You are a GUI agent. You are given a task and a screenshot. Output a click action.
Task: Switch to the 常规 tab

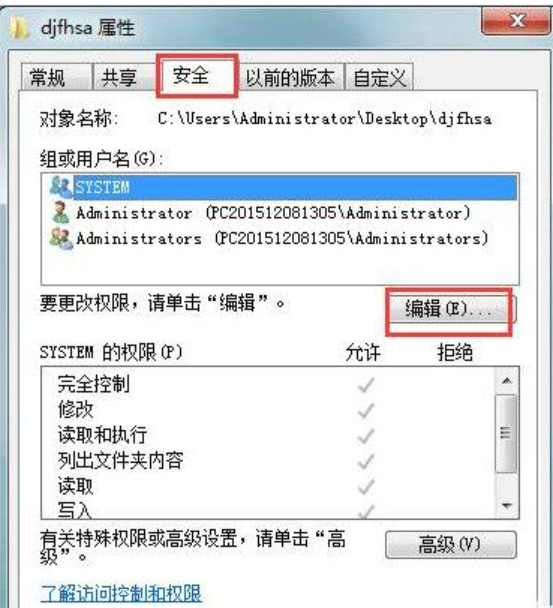coord(56,77)
